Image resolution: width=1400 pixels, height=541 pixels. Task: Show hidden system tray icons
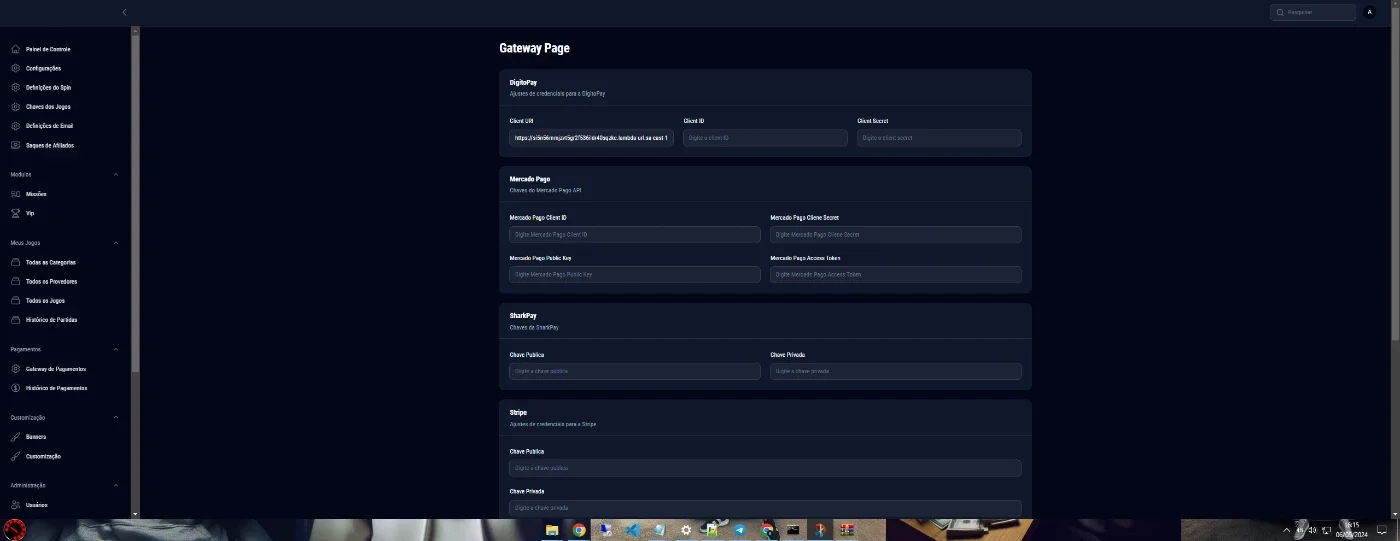click(x=1287, y=530)
